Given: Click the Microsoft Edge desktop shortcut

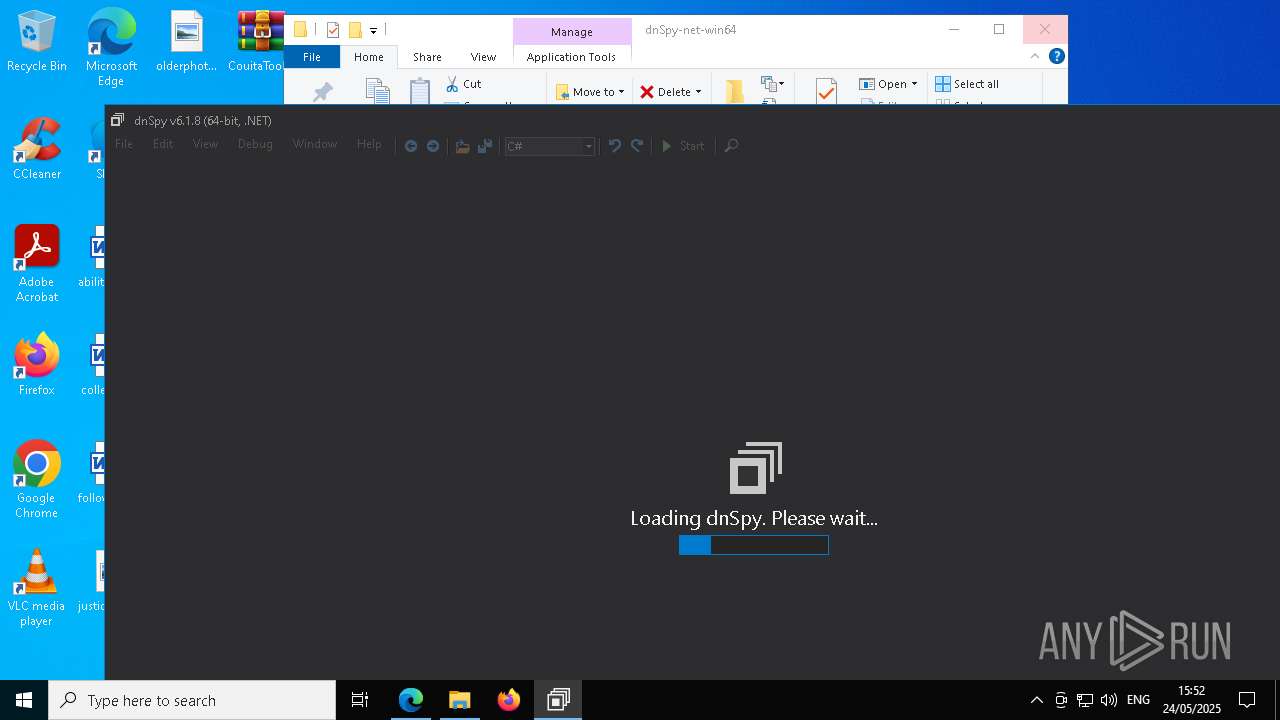Looking at the screenshot, I should coord(111,47).
